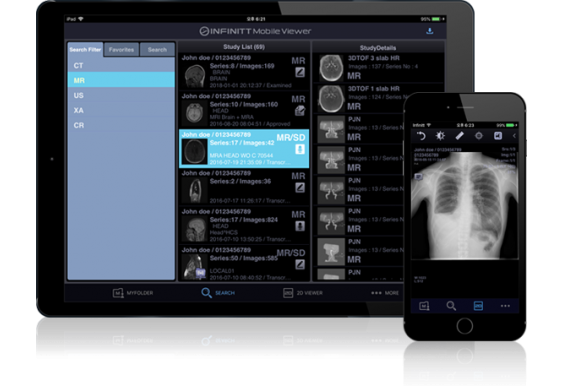The width and height of the screenshot is (564, 386).
Task: Open LOCAL01 study thumbnail
Action: [195, 267]
